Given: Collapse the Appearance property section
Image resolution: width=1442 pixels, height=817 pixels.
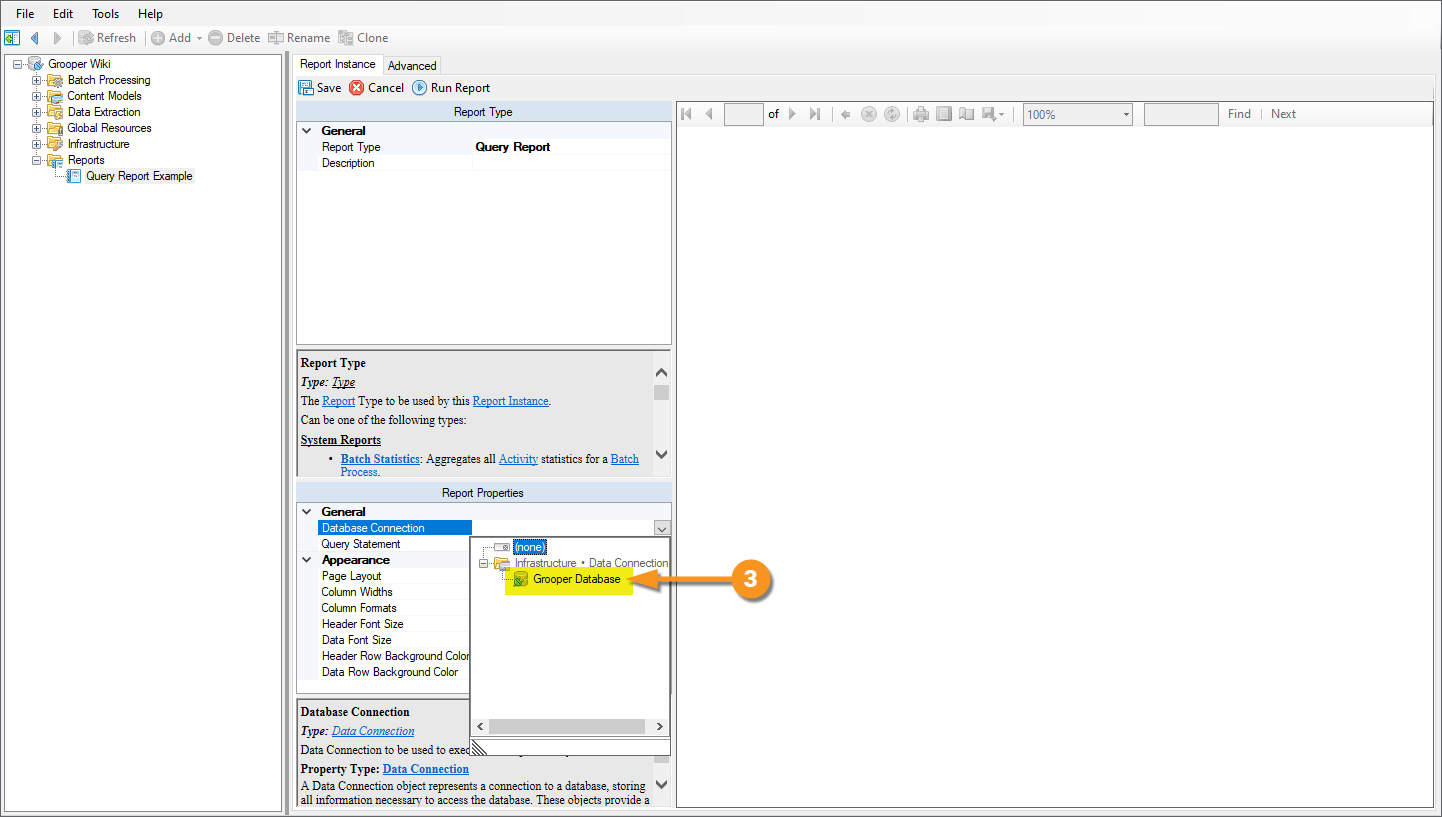Looking at the screenshot, I should click(x=307, y=560).
